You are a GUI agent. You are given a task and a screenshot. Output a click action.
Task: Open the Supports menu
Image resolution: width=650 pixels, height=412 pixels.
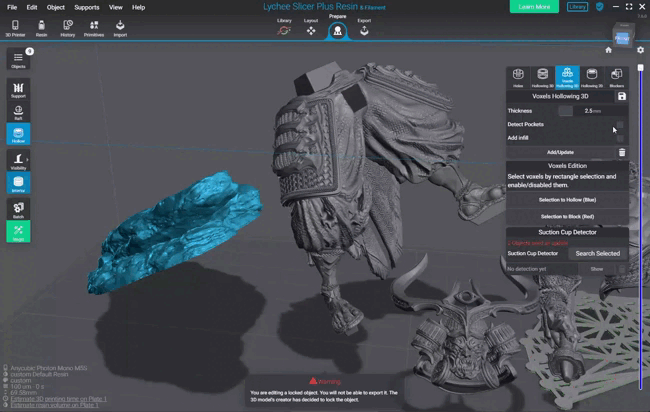pyautogui.click(x=87, y=7)
